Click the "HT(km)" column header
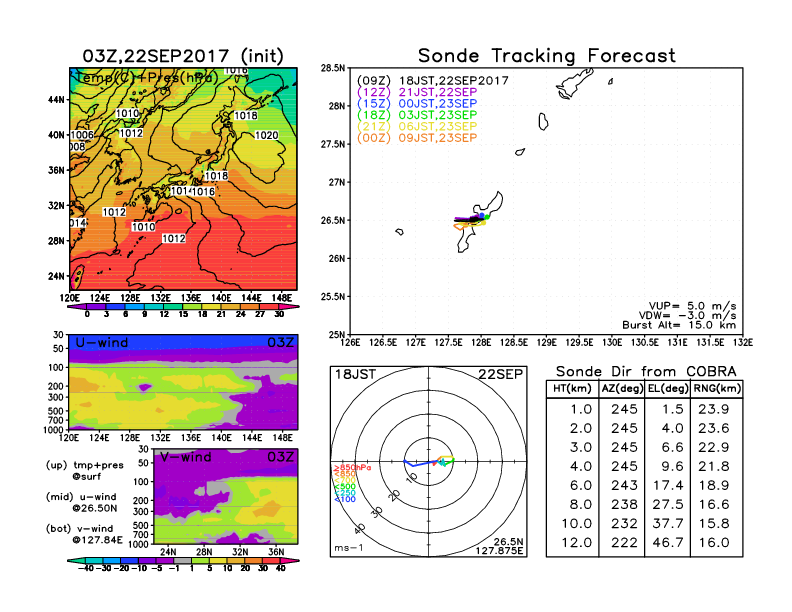Screen dimensions: 792x612 572,389
